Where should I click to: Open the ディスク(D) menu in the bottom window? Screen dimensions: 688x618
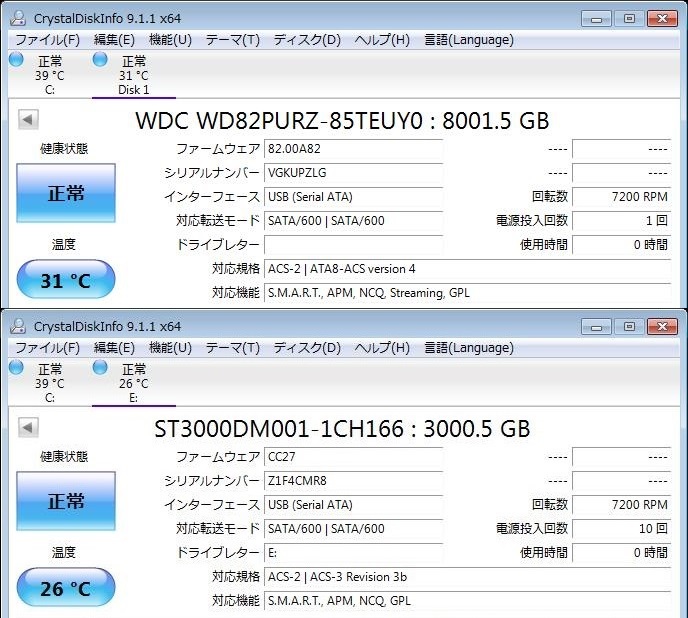307,348
